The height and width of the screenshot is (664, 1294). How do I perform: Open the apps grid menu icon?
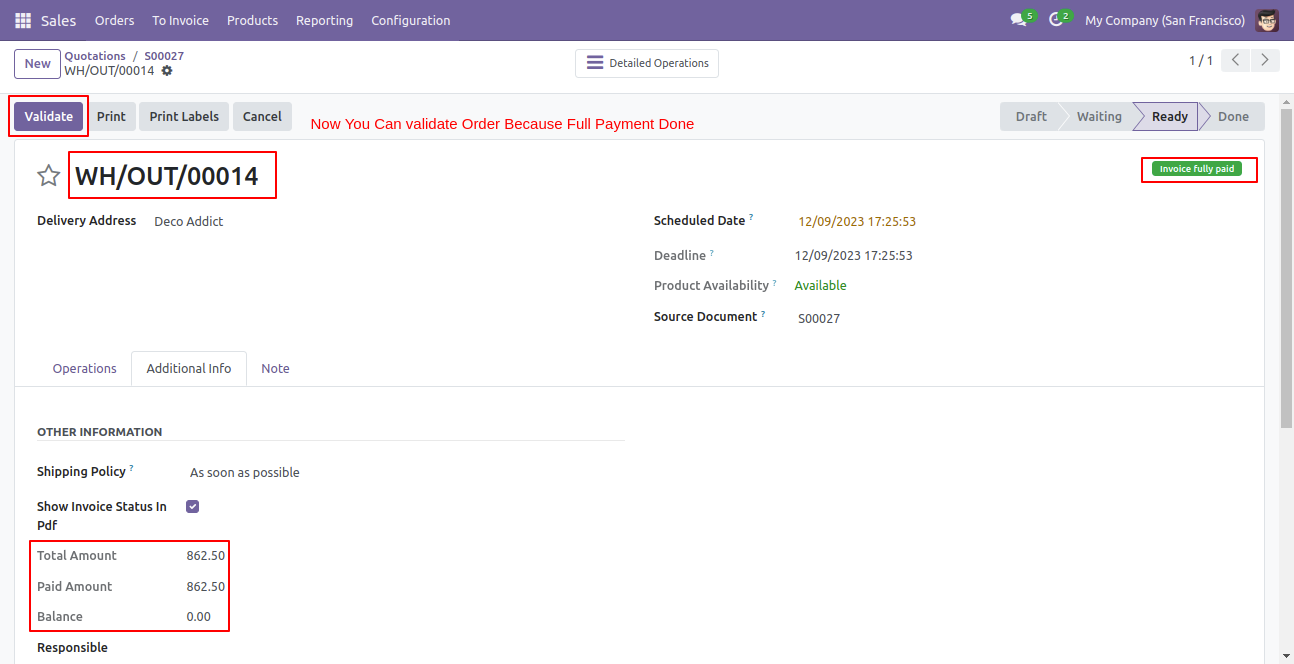[23, 20]
